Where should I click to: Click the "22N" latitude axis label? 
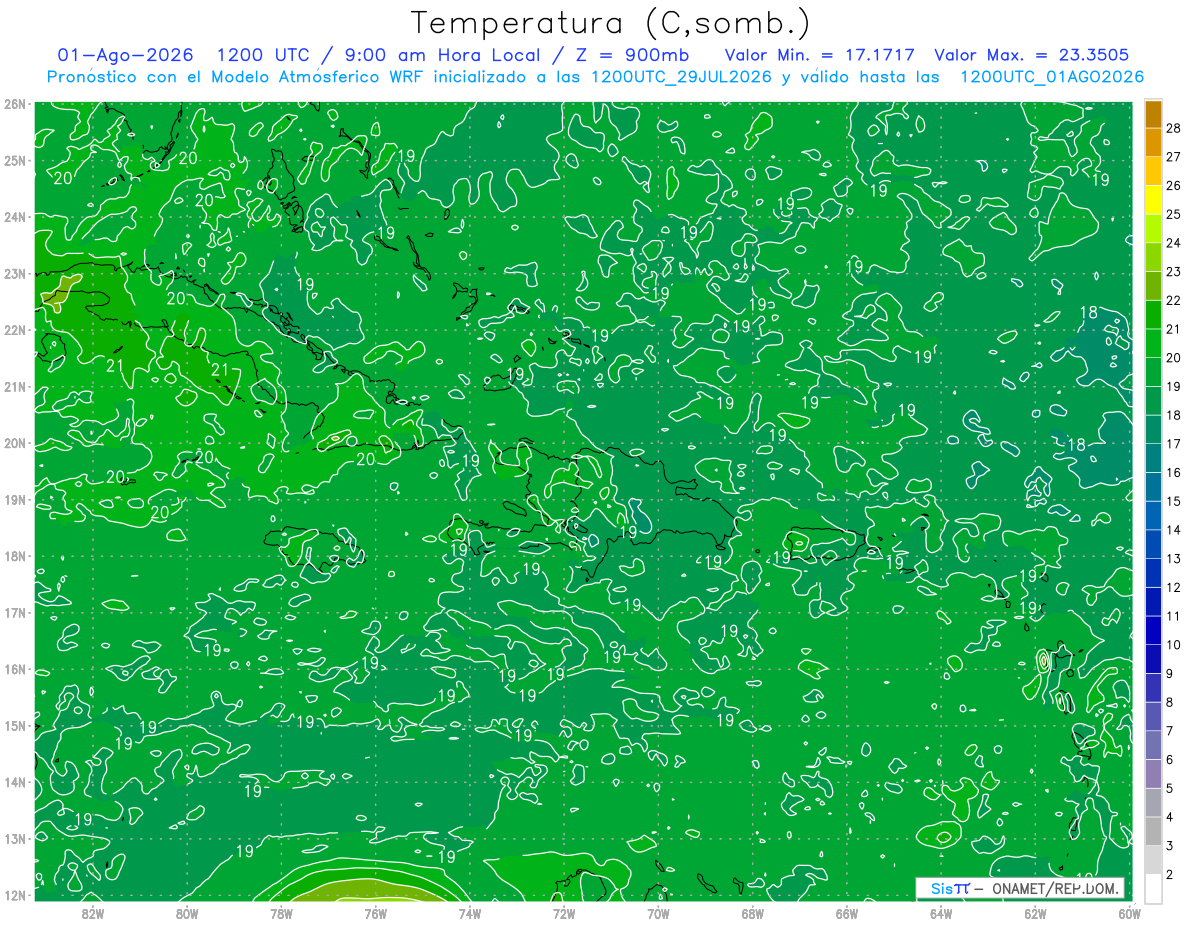(x=14, y=330)
